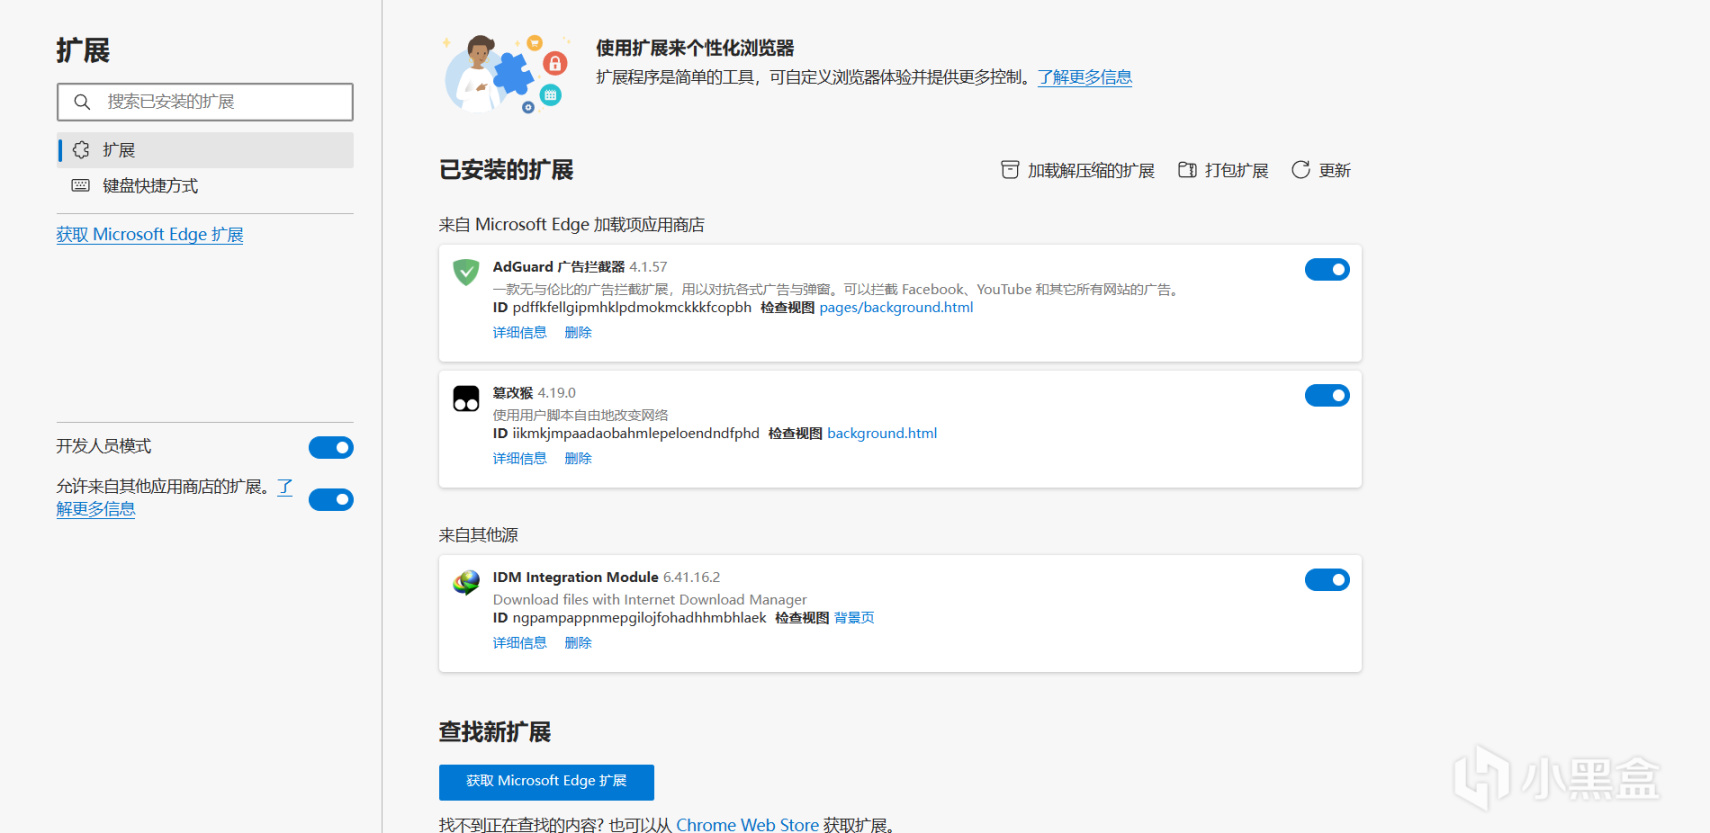Image resolution: width=1710 pixels, height=833 pixels.
Task: Open the 了解更多信息 link in header banner
Action: click(x=1085, y=77)
